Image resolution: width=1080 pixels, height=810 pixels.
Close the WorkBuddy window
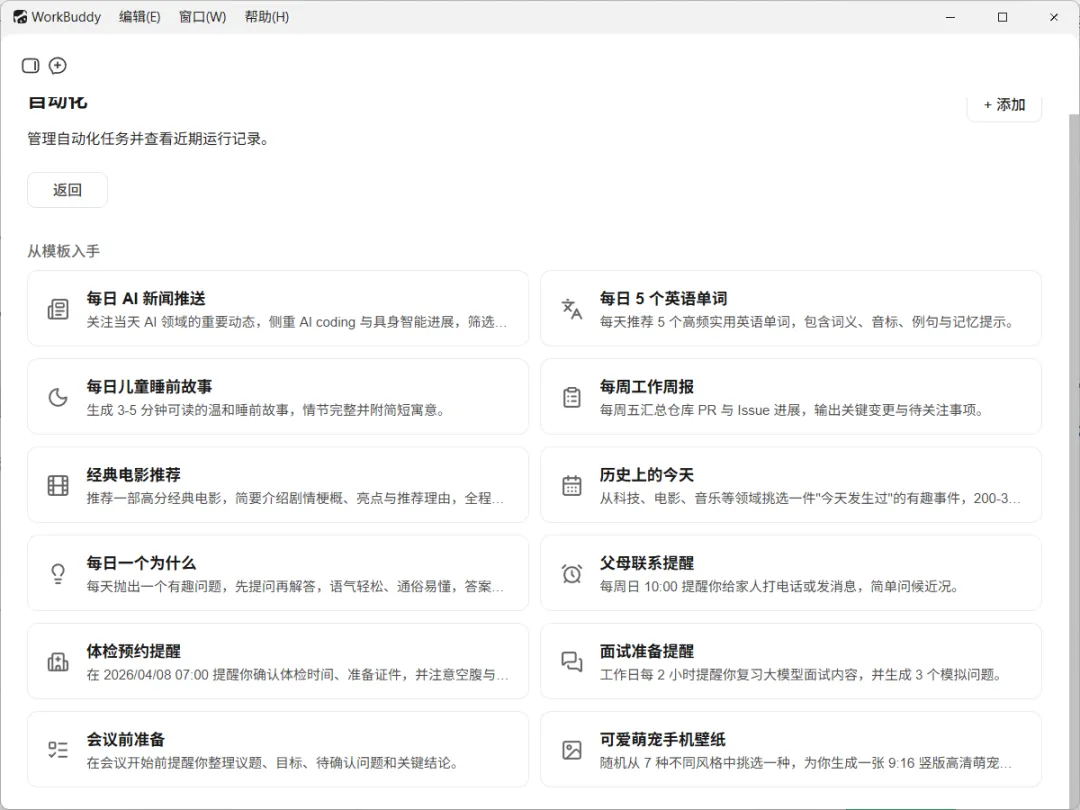click(x=1054, y=17)
